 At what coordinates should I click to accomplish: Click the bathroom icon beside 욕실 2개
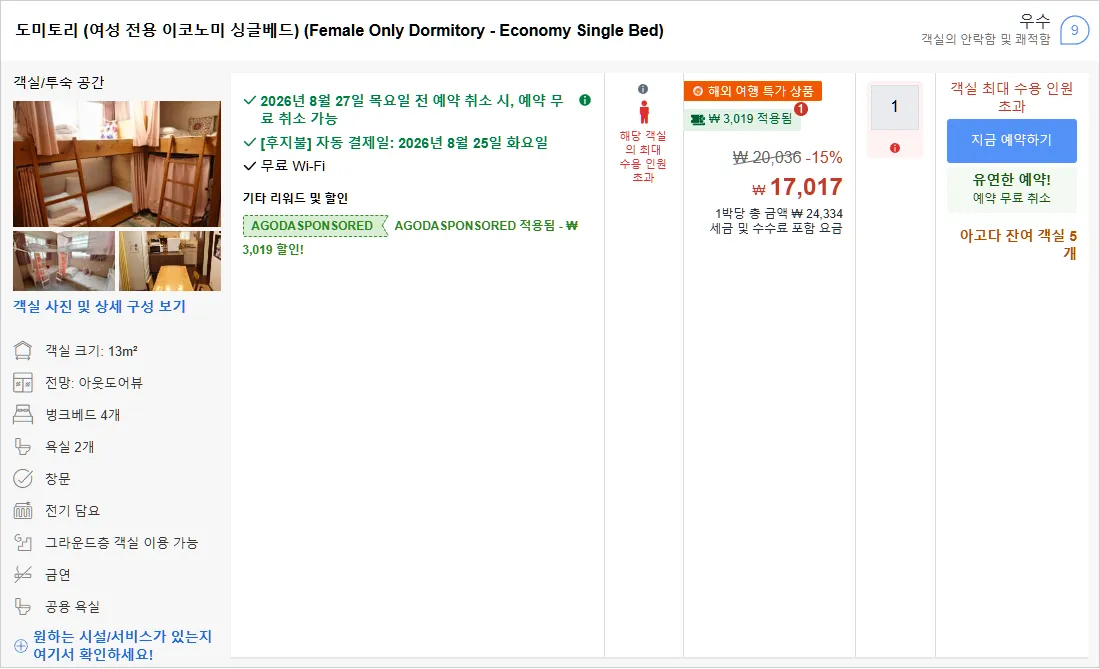pos(23,447)
